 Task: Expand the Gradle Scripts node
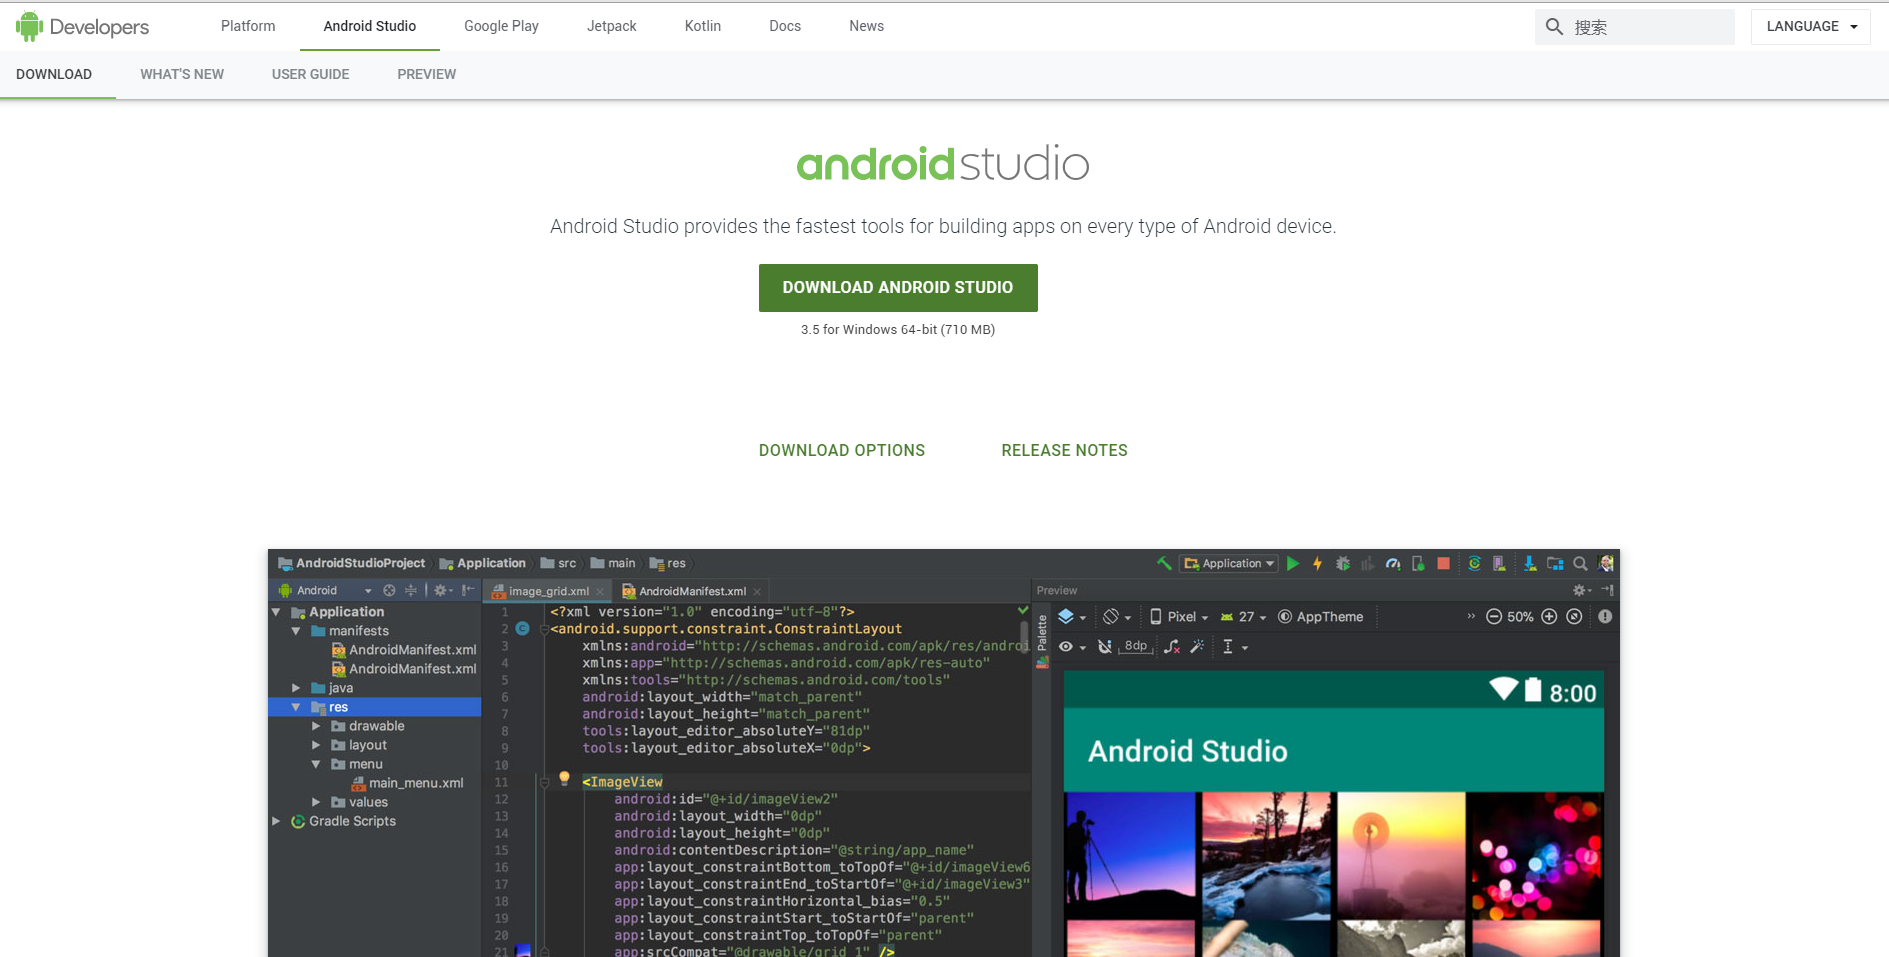[276, 821]
